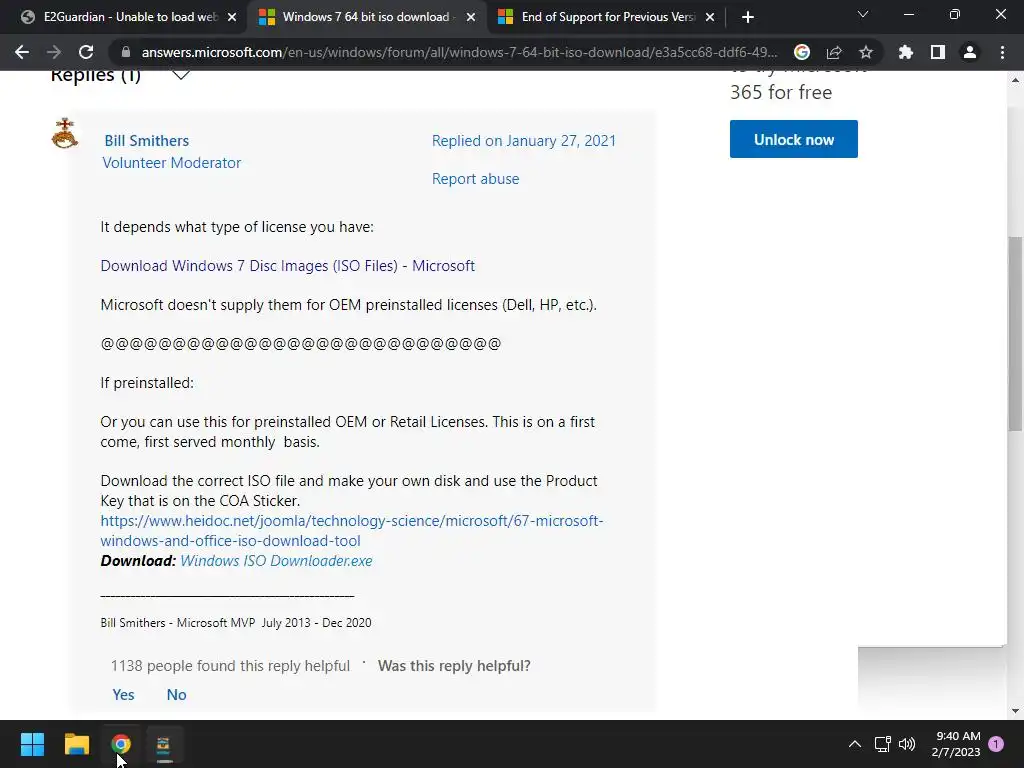Open Chrome extensions puzzle icon
The height and width of the screenshot is (768, 1024).
906,52
